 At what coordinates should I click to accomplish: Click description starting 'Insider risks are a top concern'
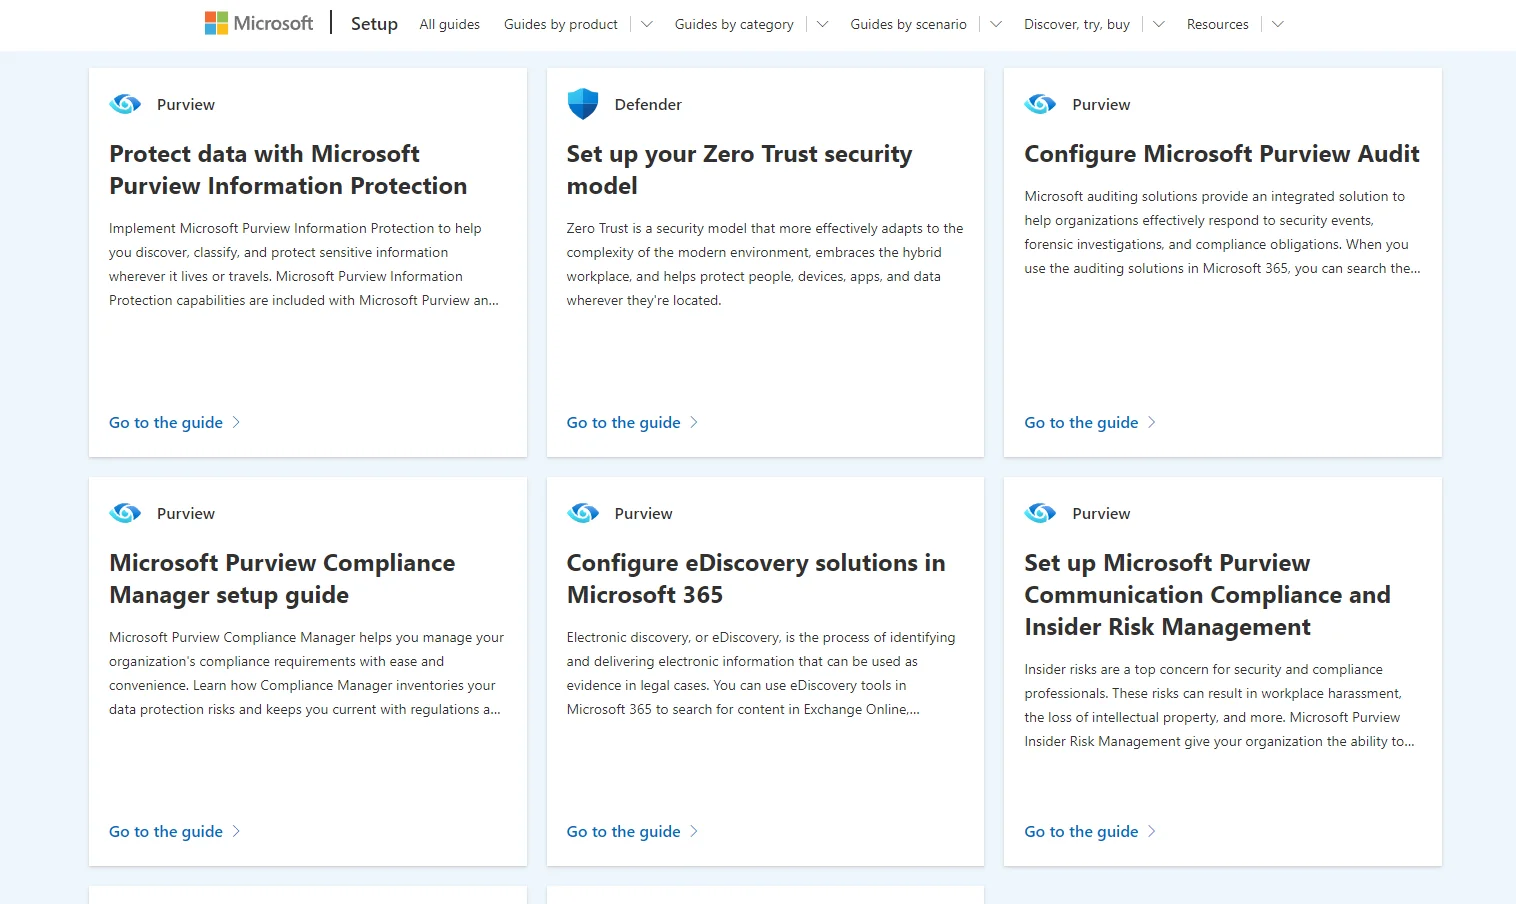coord(1219,705)
